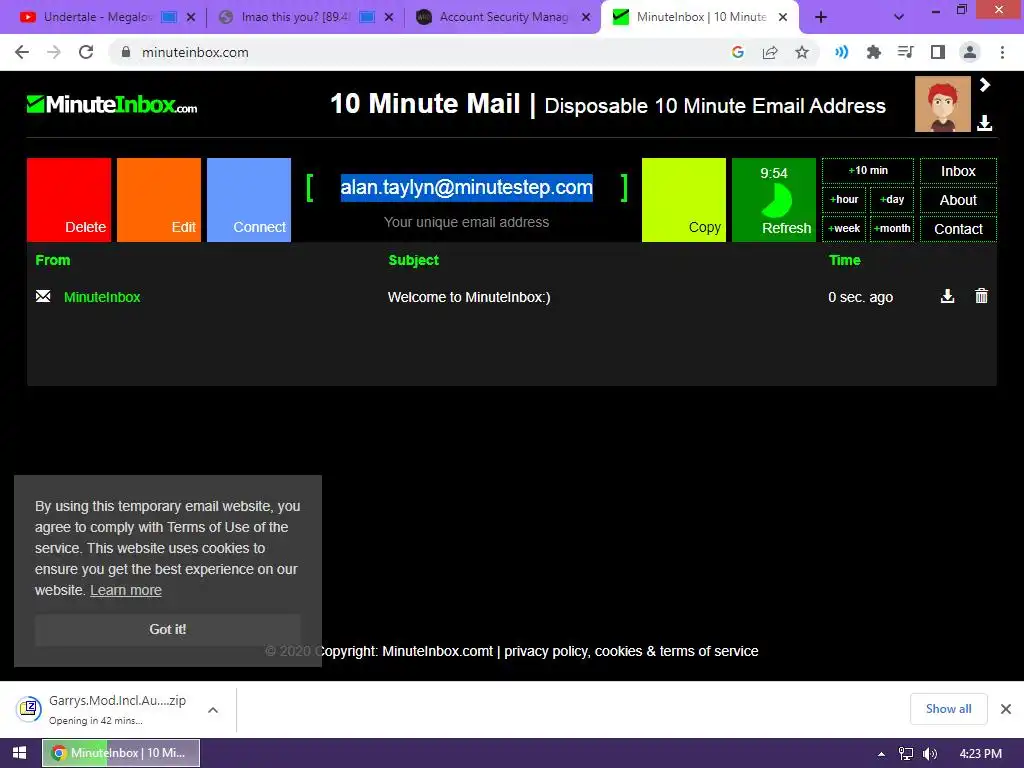
Task: Trash the Welcome to MinuteInbox email
Action: (x=981, y=296)
